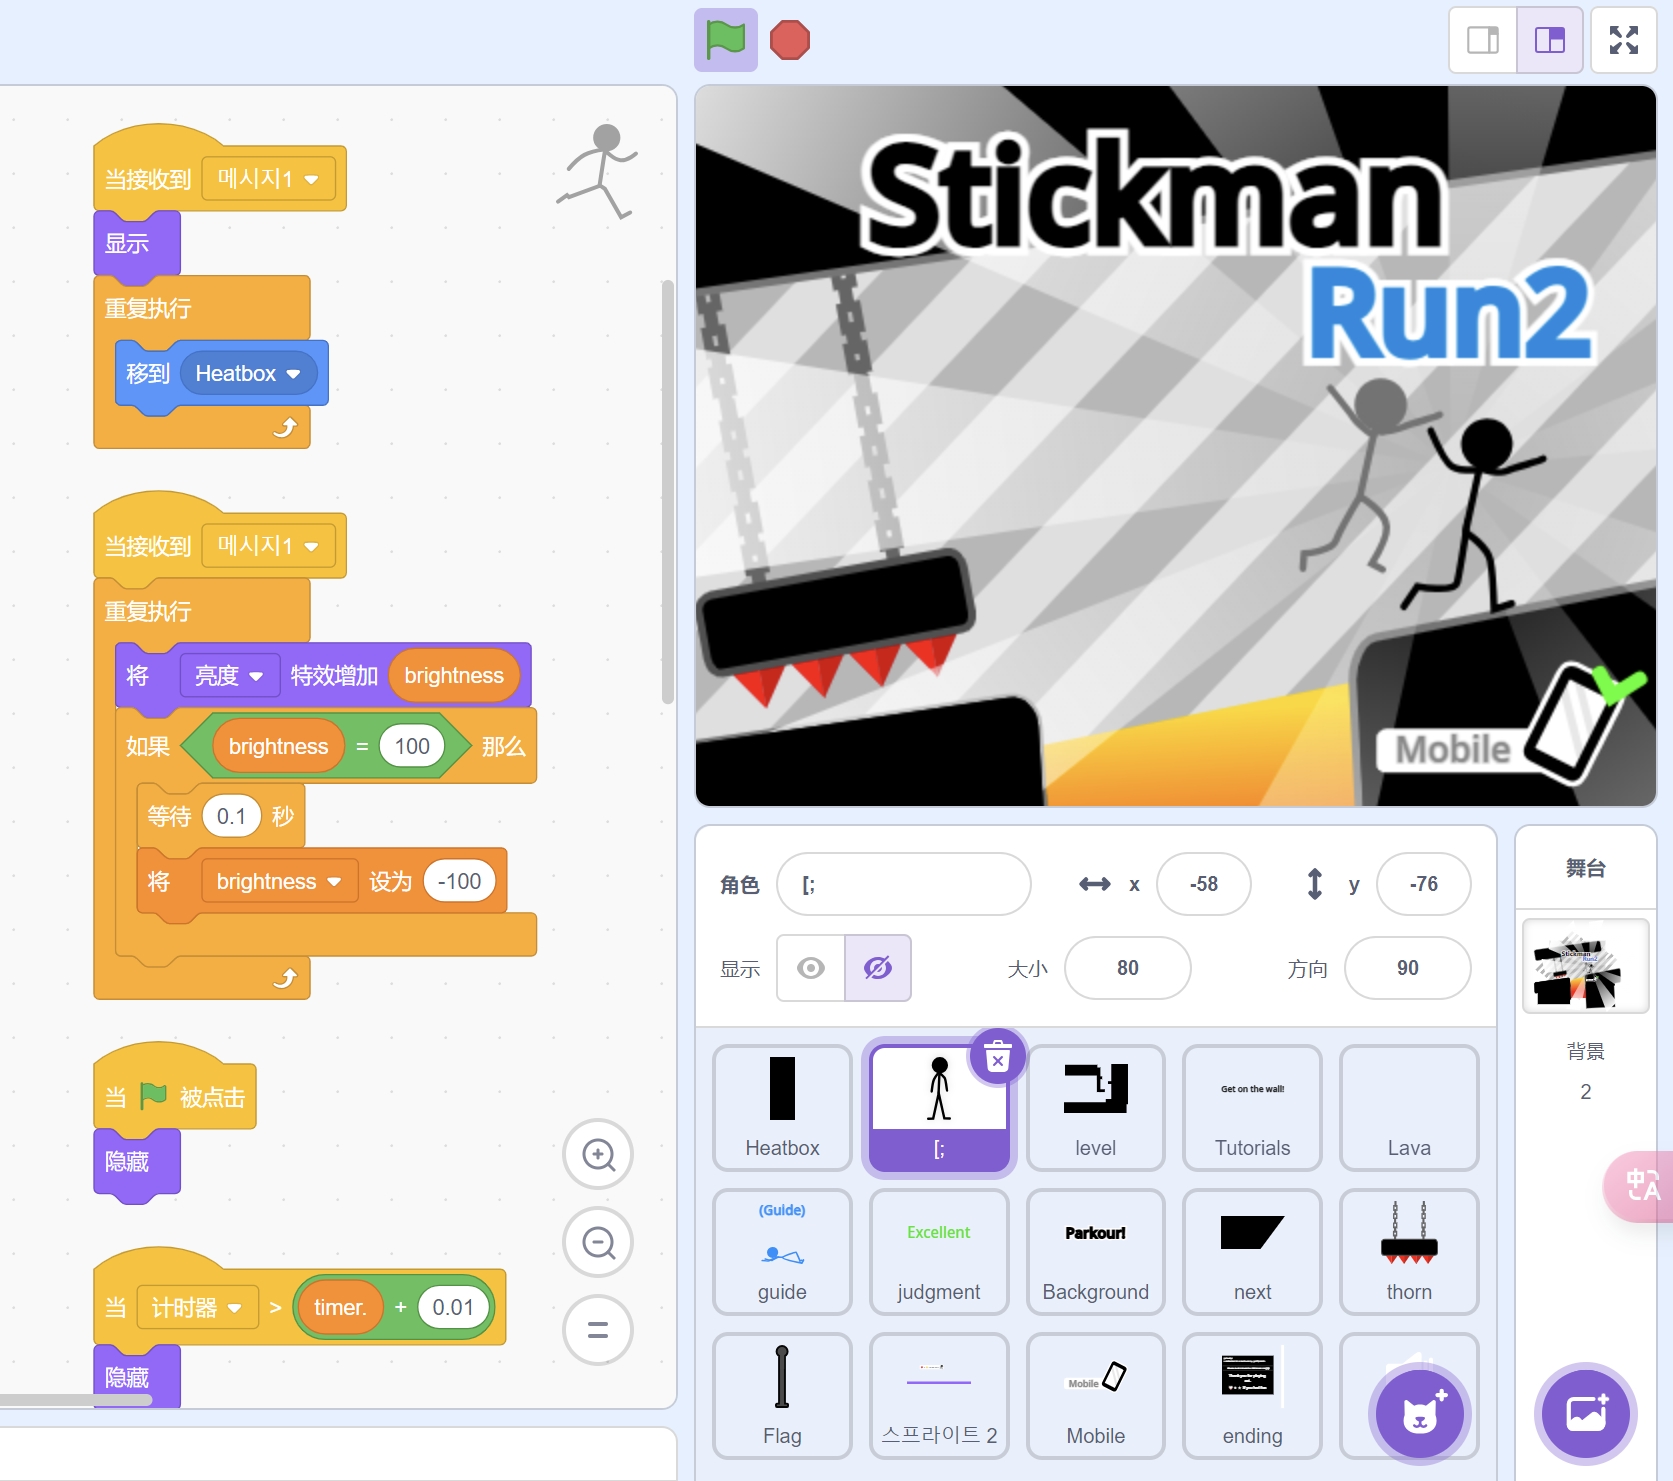Show the sprite with the eye toggle
This screenshot has width=1673, height=1481.
[x=811, y=968]
